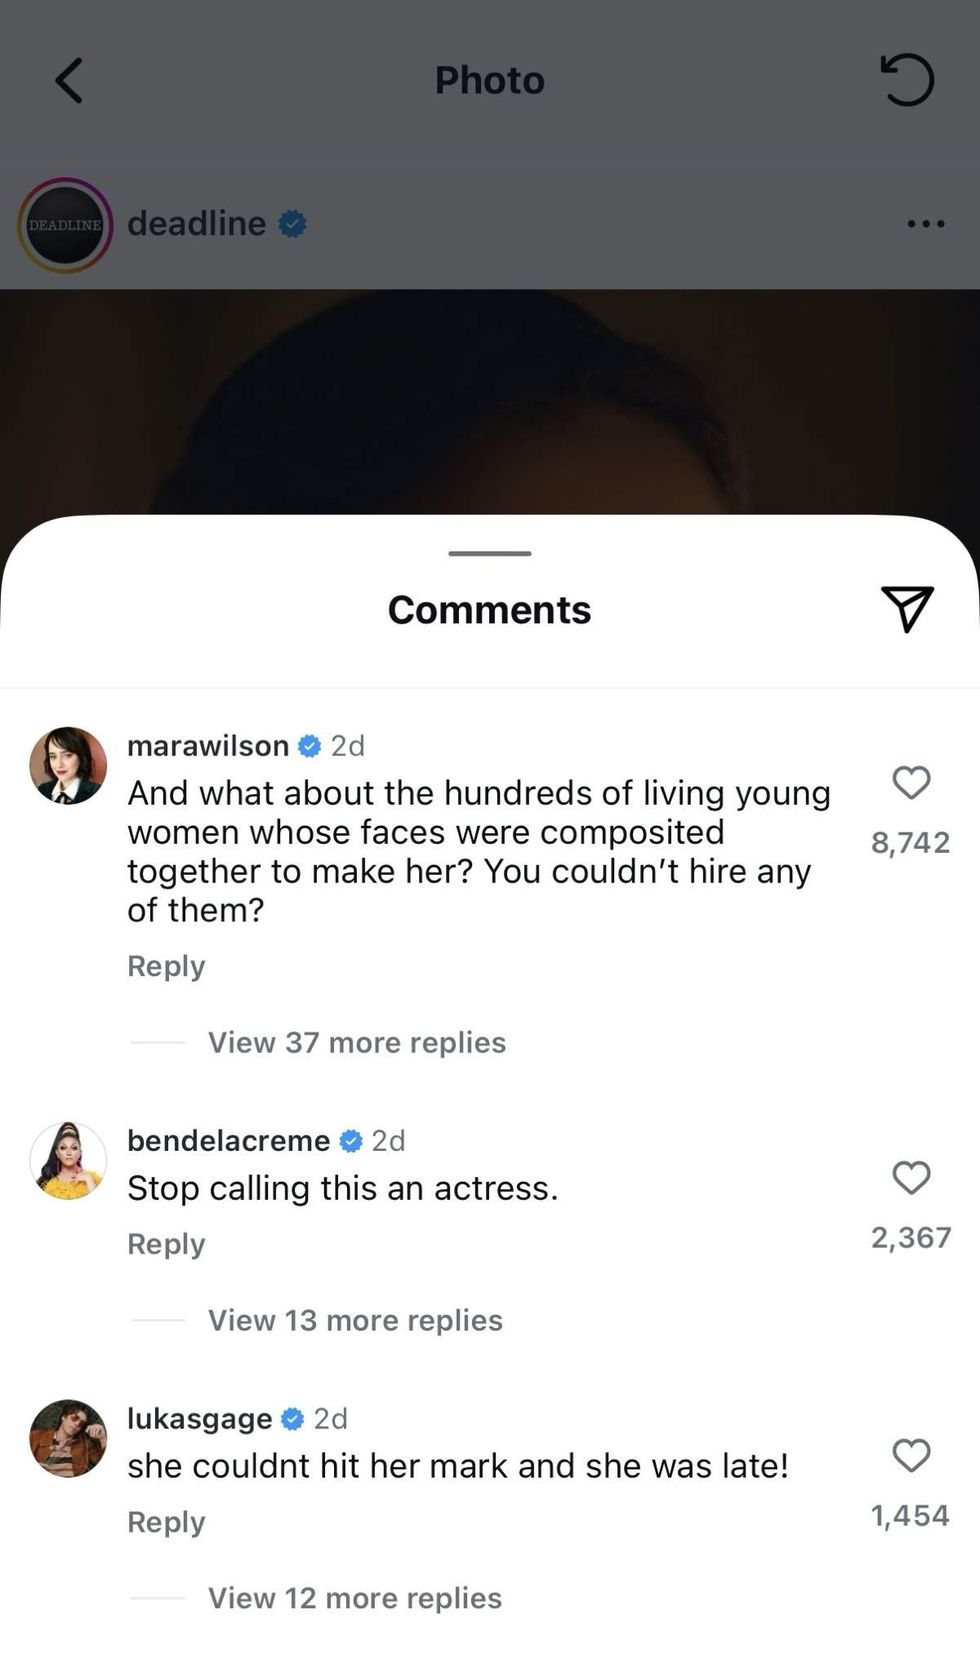Like bendelacreme's comment
980x1655 pixels.
(x=911, y=1180)
